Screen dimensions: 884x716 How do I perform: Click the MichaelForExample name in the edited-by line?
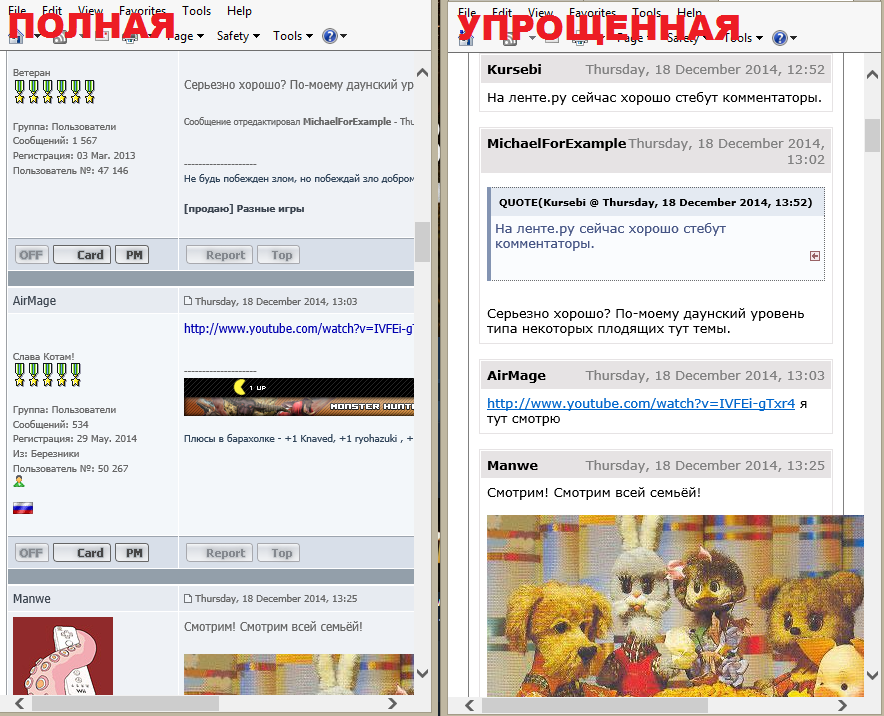[347, 122]
